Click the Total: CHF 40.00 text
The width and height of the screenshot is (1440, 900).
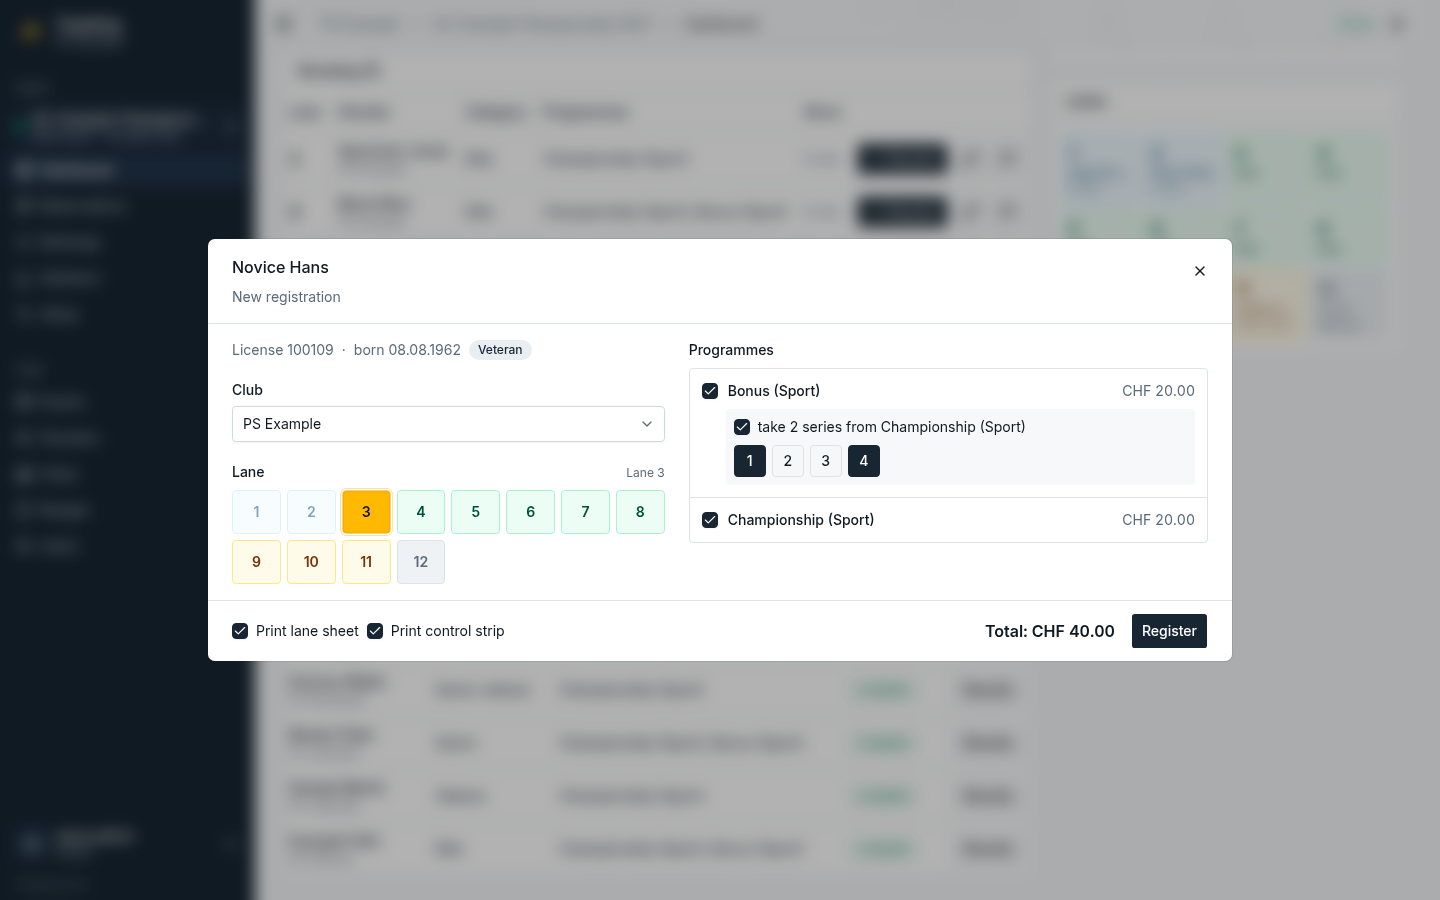coord(1049,631)
